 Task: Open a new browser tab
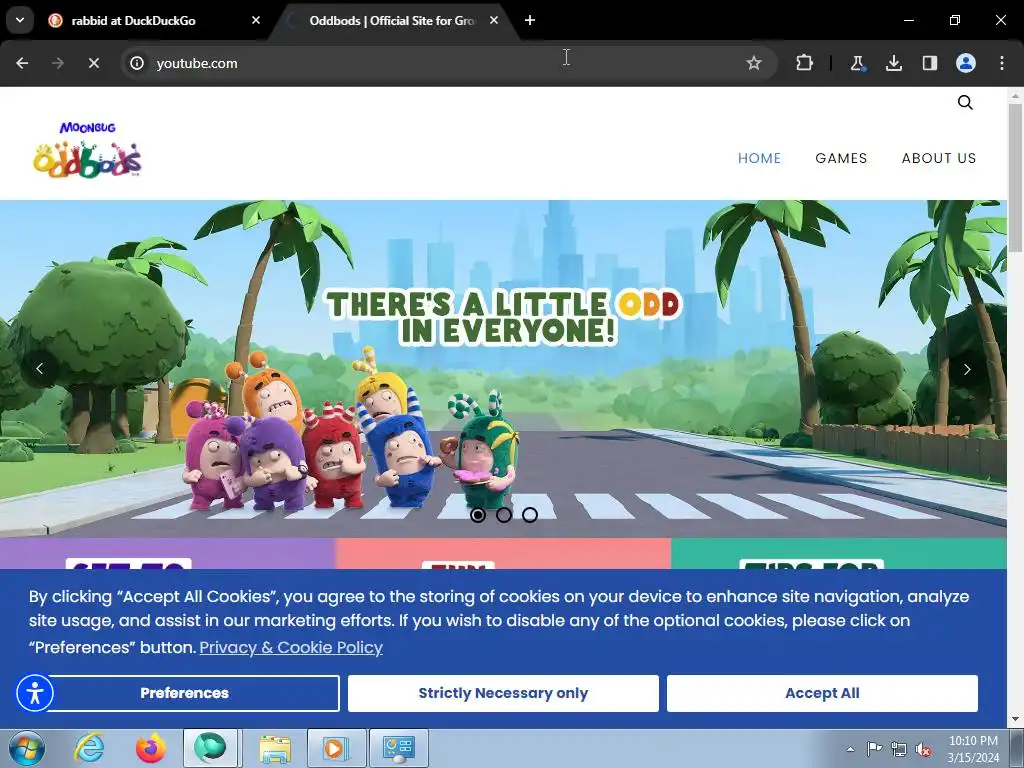pyautogui.click(x=530, y=20)
